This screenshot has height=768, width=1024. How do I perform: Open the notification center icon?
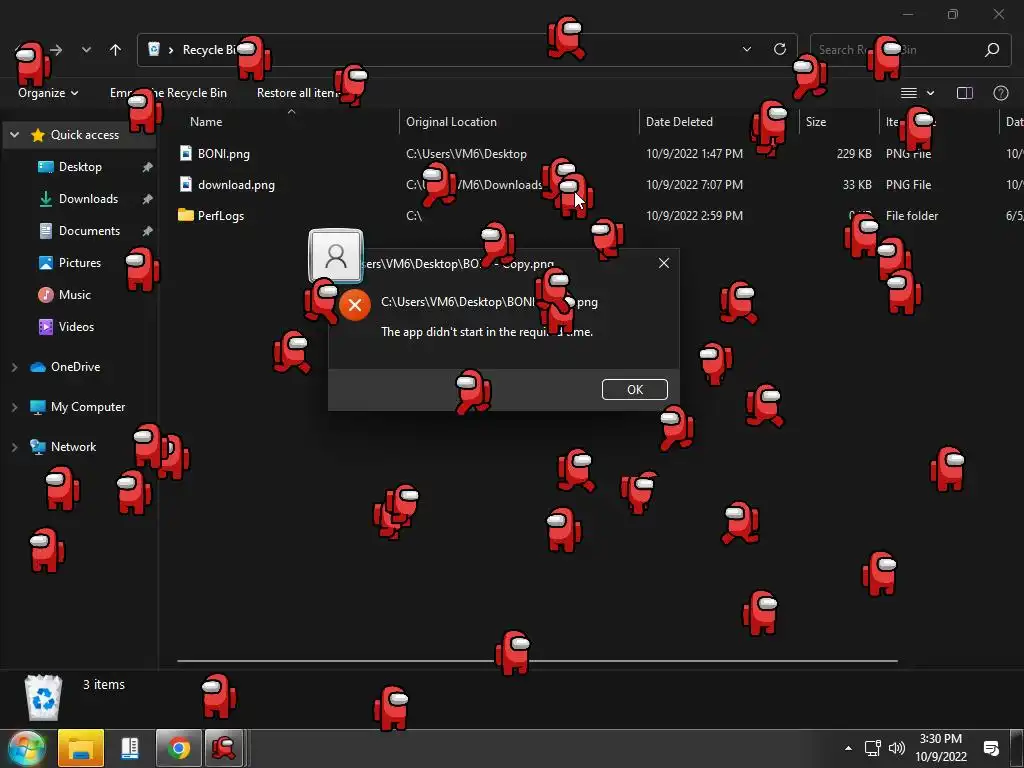click(991, 748)
